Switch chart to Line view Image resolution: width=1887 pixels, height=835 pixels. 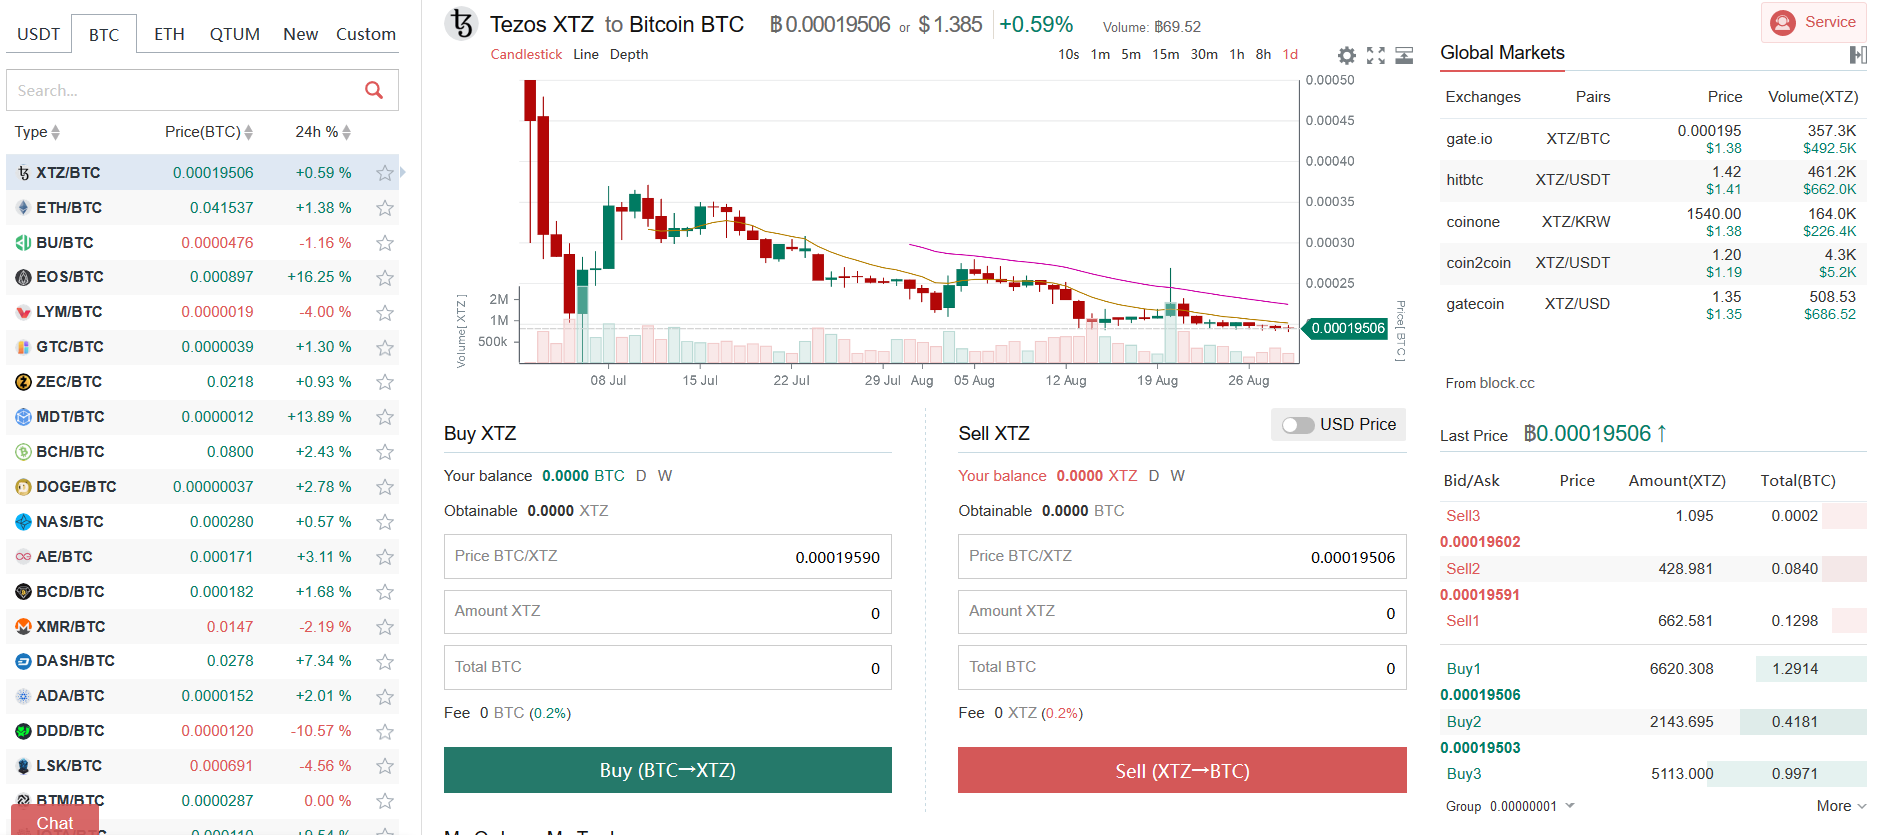(586, 55)
